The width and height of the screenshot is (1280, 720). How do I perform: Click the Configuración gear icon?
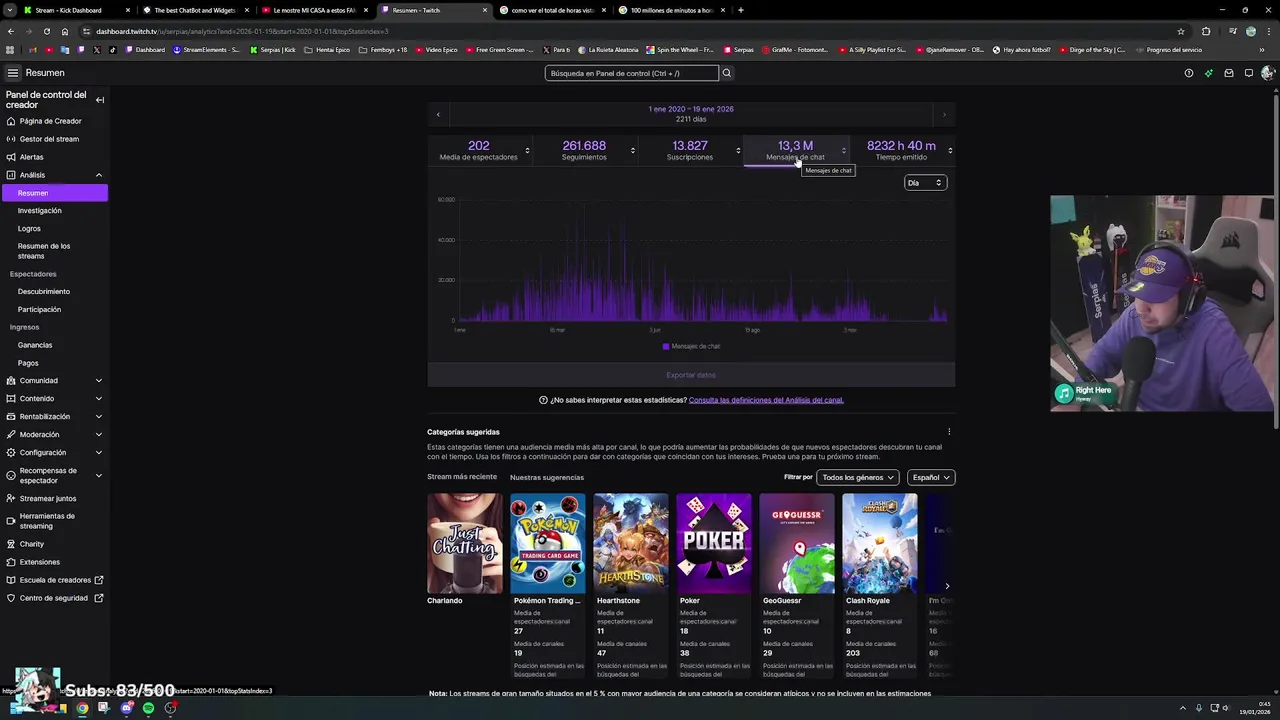click(11, 453)
